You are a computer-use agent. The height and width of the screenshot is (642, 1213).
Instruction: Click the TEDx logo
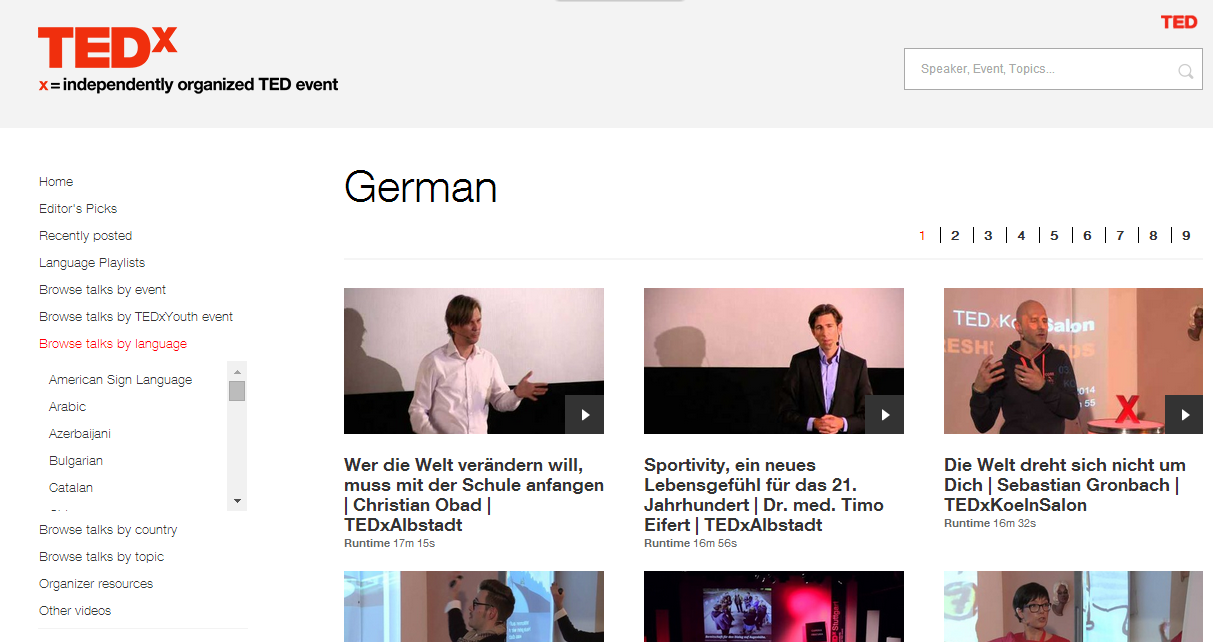click(108, 48)
